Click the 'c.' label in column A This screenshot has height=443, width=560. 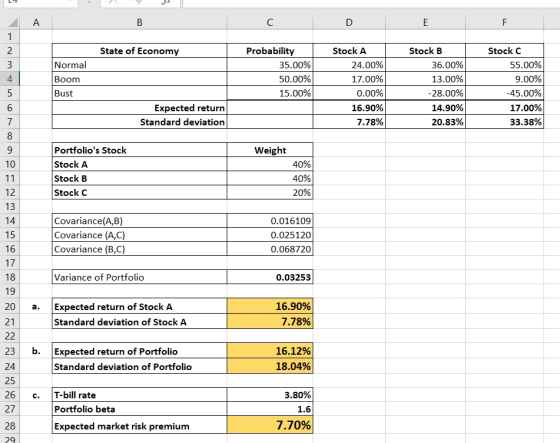pyautogui.click(x=36, y=395)
